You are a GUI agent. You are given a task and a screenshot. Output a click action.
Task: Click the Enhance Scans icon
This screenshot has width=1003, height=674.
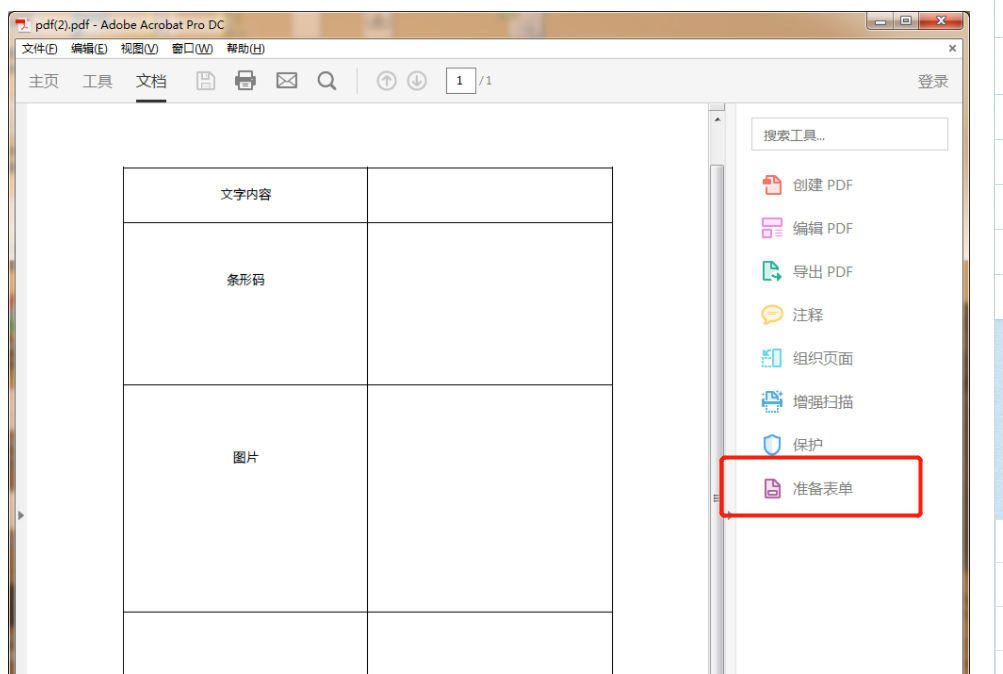772,402
